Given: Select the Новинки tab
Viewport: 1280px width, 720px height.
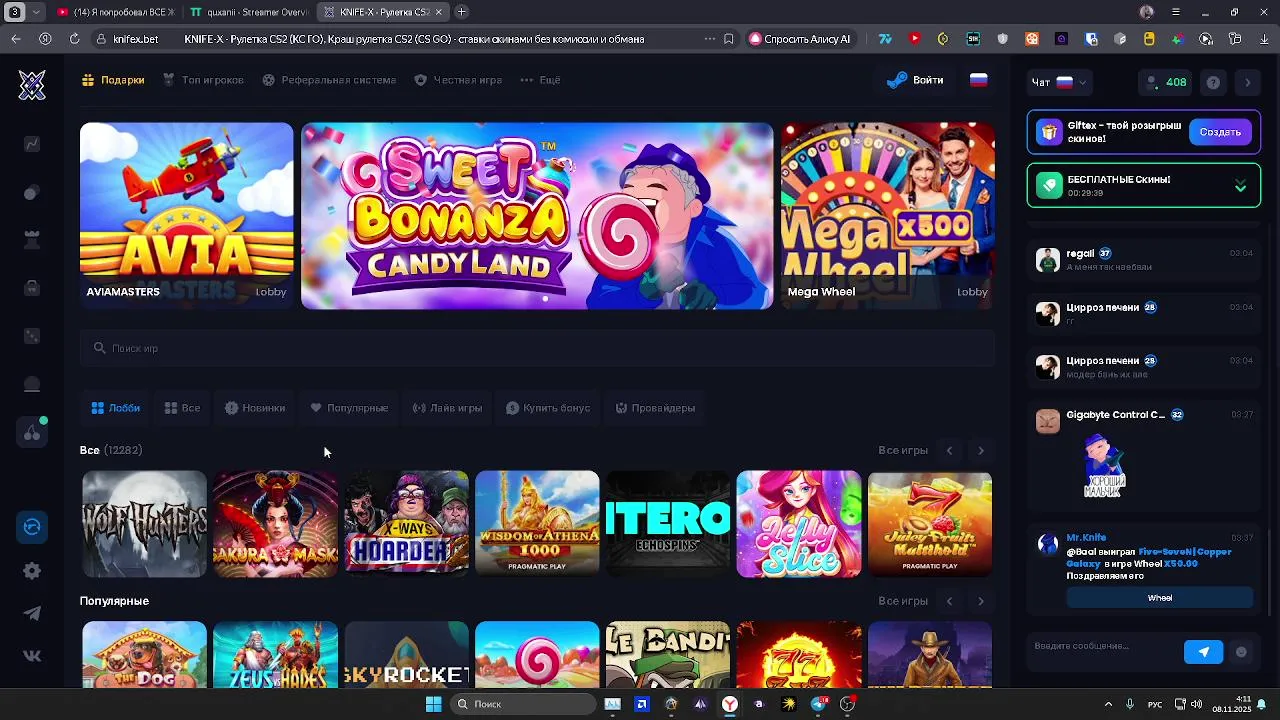Looking at the screenshot, I should [x=255, y=408].
